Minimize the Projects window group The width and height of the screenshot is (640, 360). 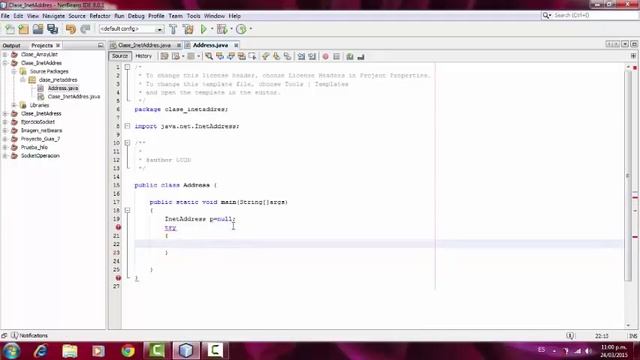[100, 45]
